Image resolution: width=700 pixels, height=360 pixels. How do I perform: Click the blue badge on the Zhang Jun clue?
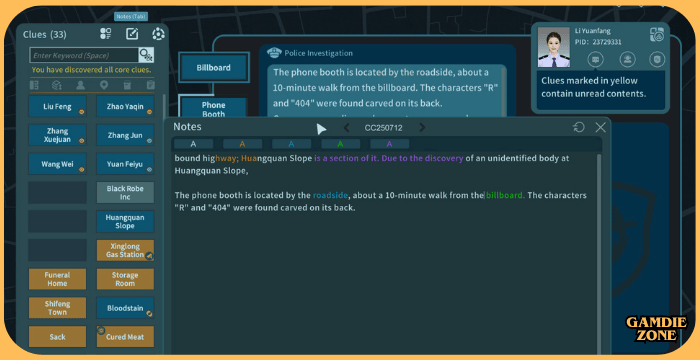pyautogui.click(x=150, y=140)
